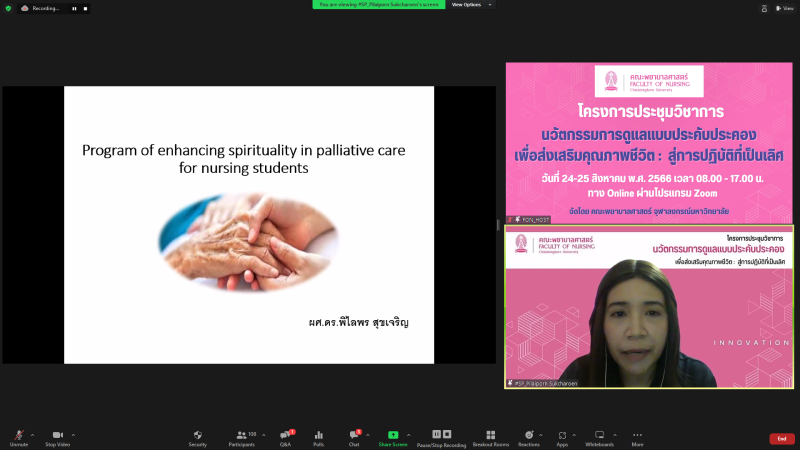Pause or stop the meeting recording

pos(441,436)
